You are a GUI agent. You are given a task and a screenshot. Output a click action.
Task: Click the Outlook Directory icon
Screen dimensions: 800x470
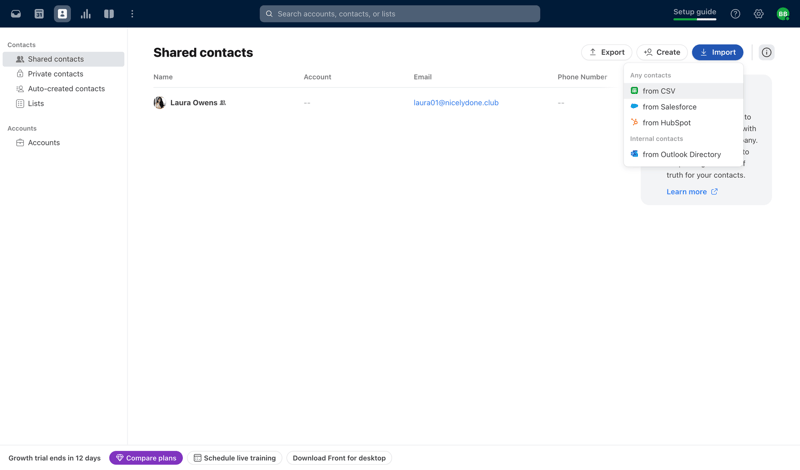pyautogui.click(x=634, y=154)
